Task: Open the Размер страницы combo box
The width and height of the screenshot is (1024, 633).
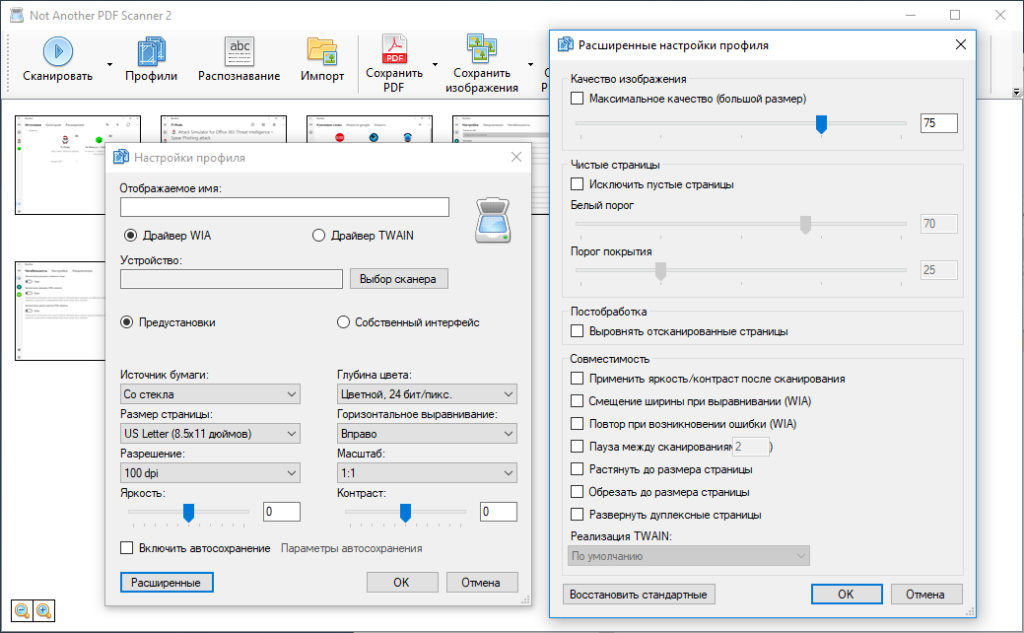Action: (210, 433)
